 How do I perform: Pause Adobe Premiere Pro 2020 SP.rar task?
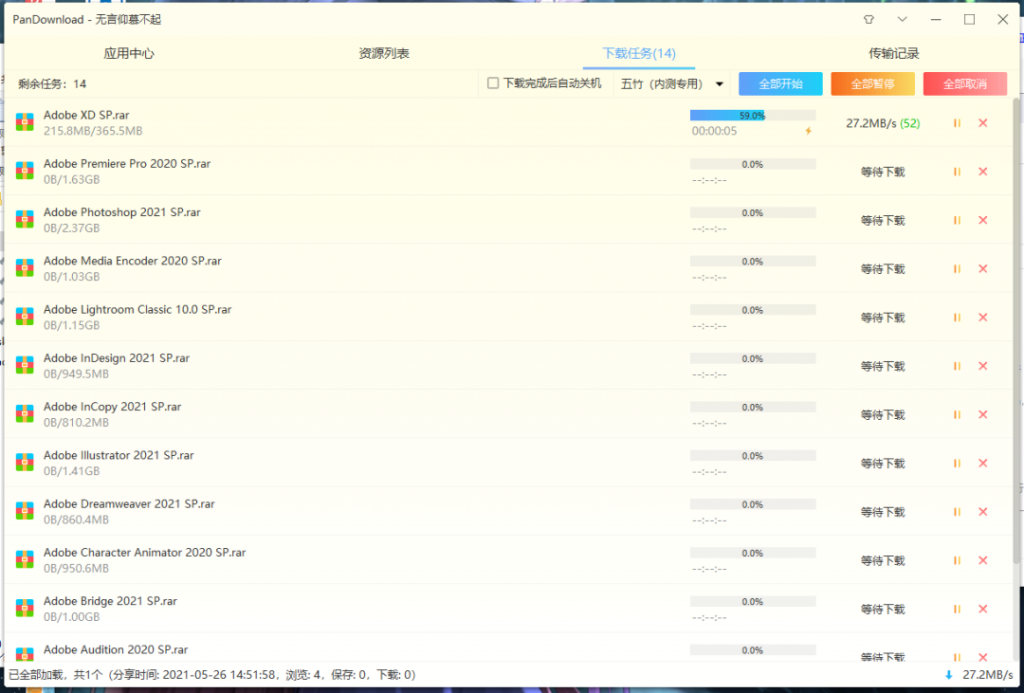click(x=957, y=172)
